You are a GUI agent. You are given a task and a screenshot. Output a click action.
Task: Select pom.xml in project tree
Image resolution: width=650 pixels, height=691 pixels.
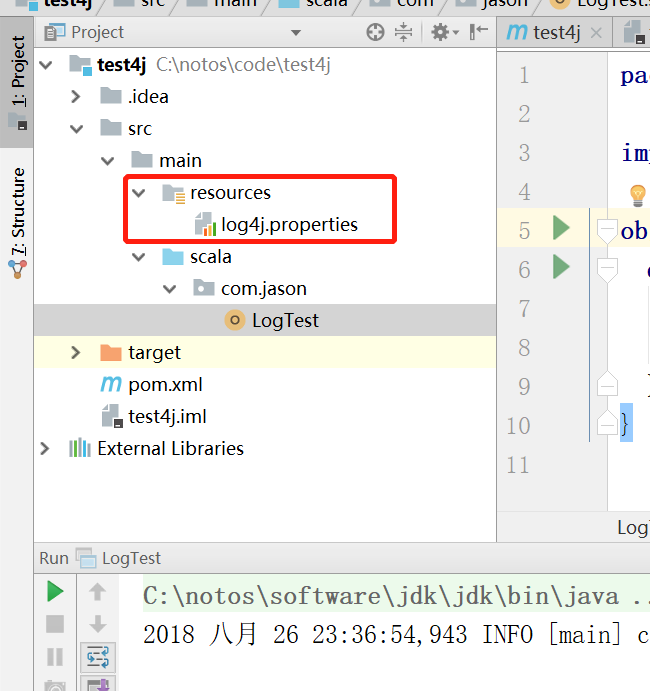coord(166,385)
